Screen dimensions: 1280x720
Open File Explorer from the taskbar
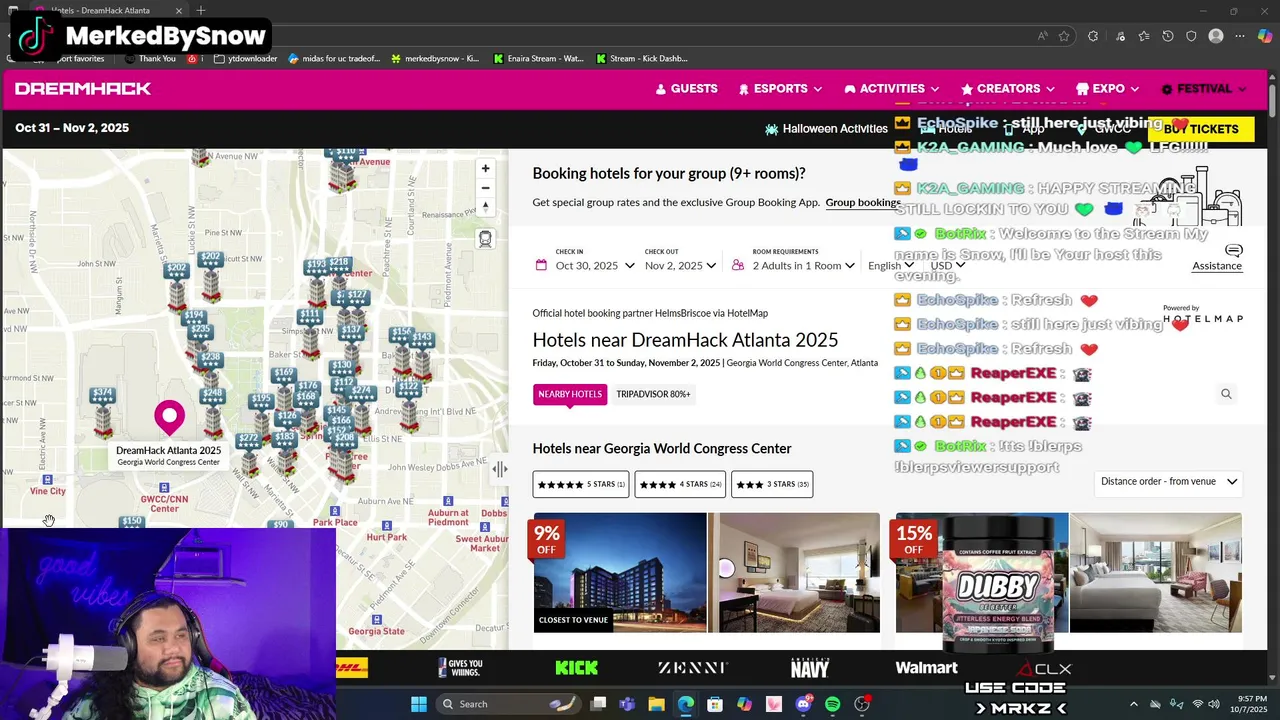pyautogui.click(x=656, y=704)
